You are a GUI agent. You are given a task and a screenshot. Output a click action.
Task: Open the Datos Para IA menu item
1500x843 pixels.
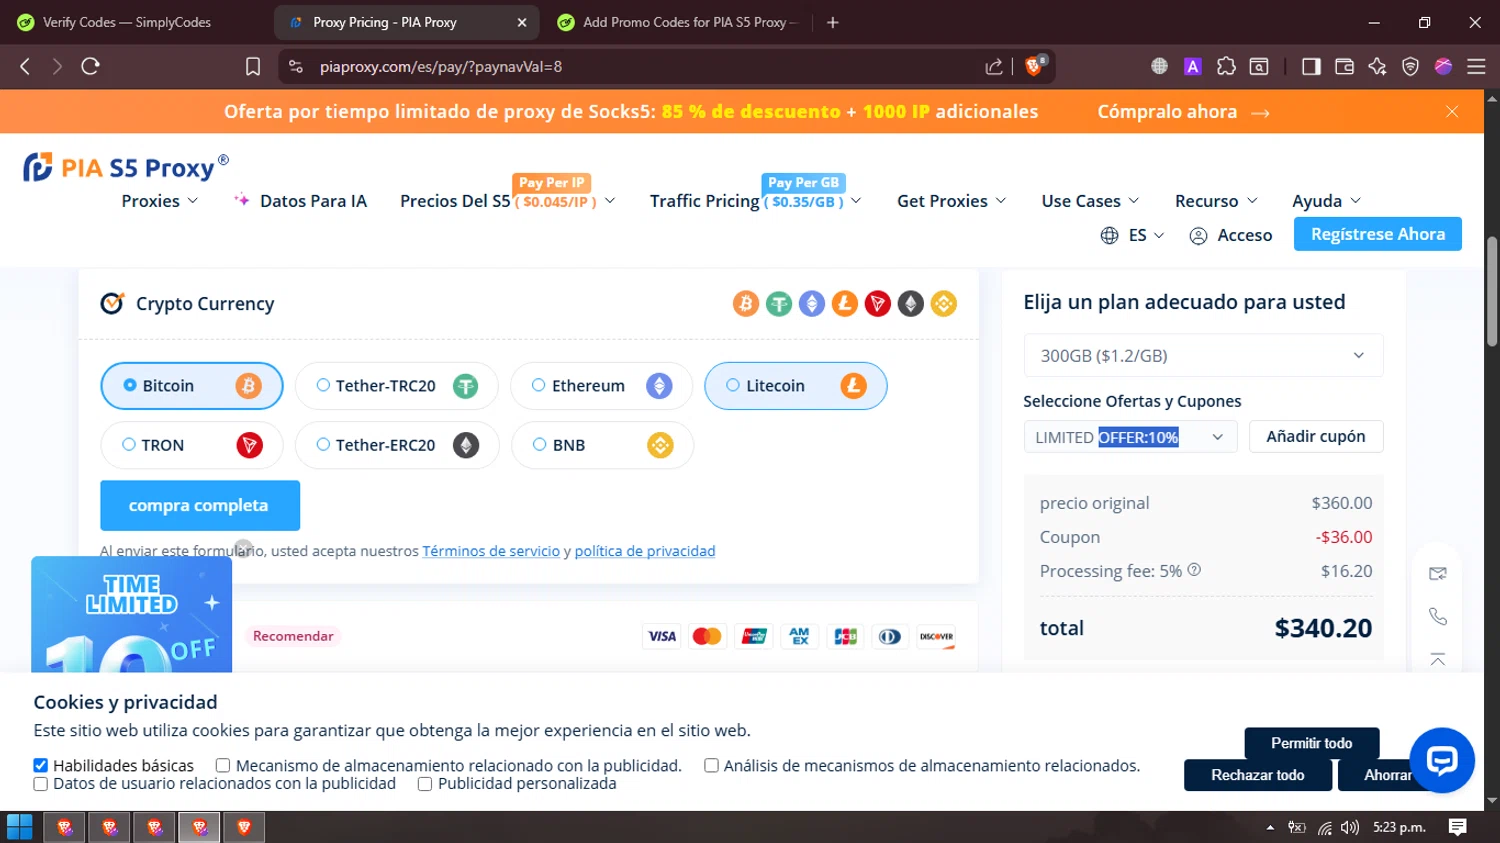tap(300, 201)
